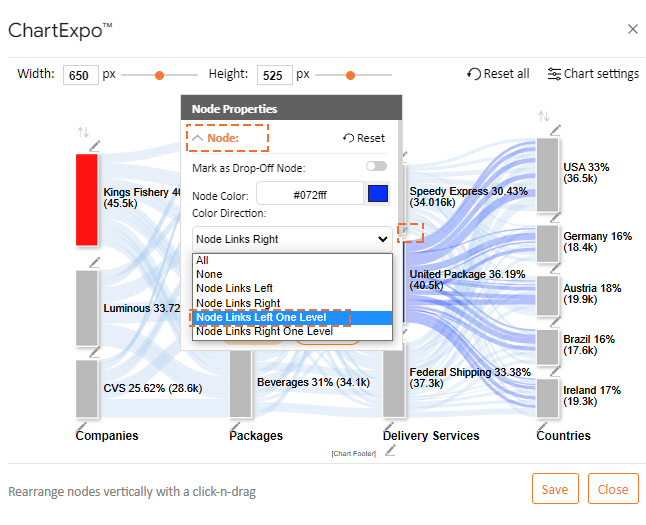The height and width of the screenshot is (525, 646).
Task: Click the sort arrows above Countries column
Action: point(544,116)
